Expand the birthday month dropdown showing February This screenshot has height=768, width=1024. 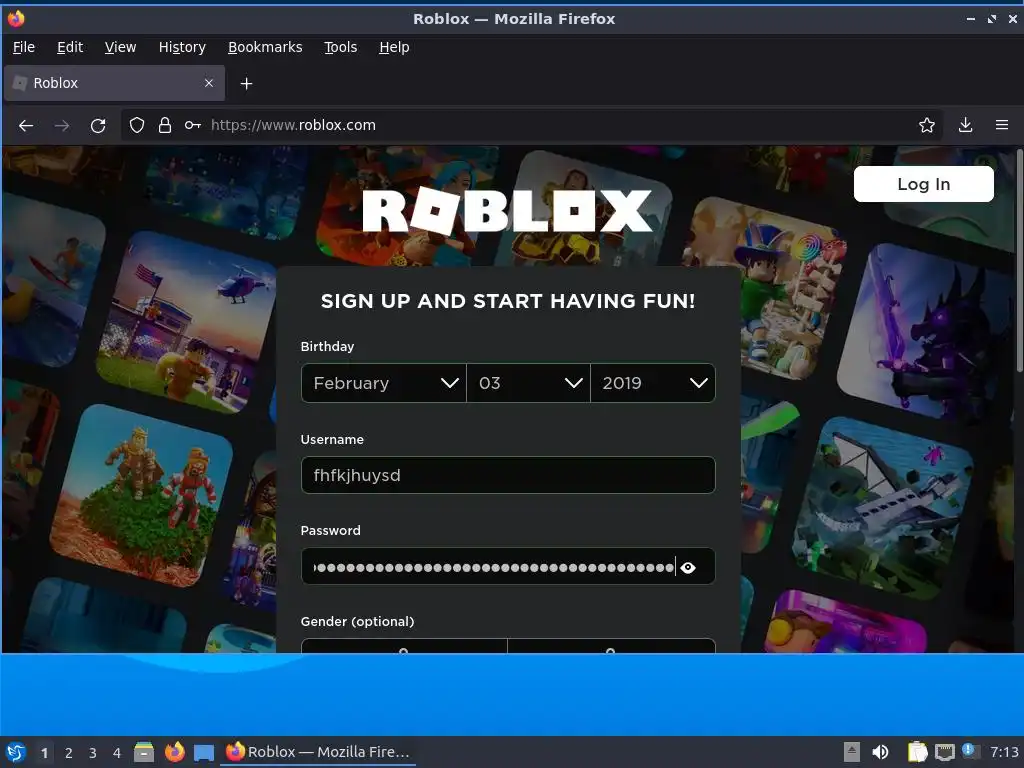click(384, 383)
